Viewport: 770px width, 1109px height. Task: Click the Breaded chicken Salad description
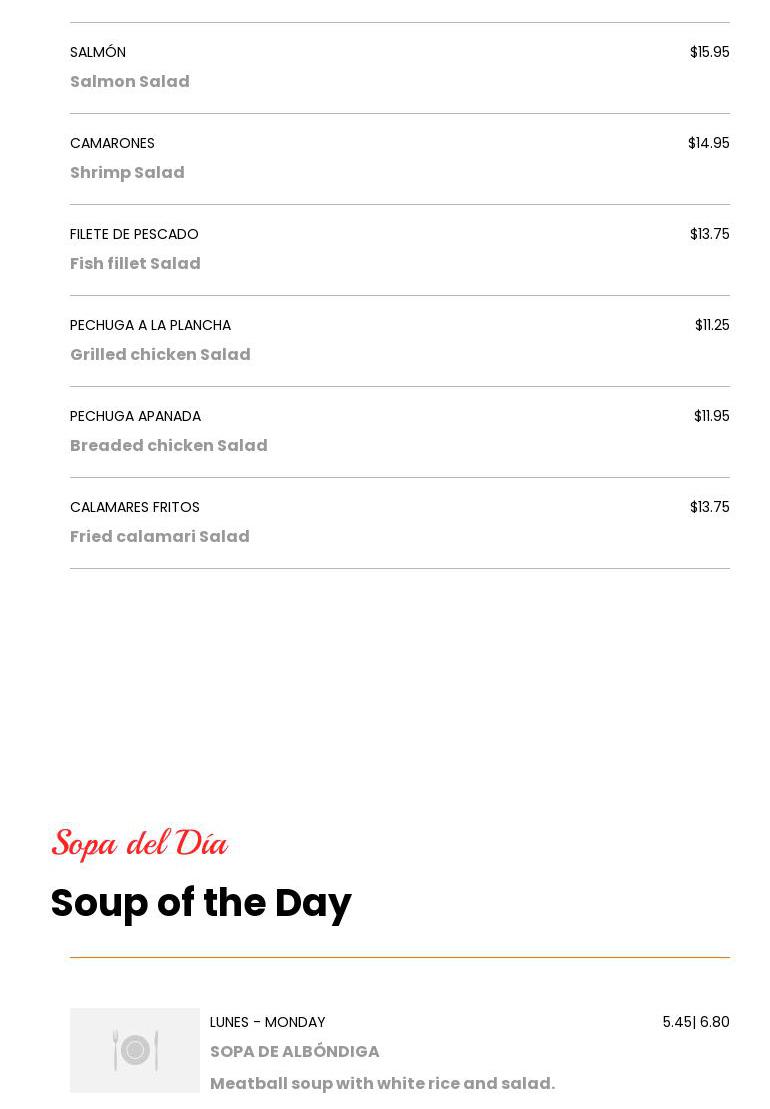[169, 446]
